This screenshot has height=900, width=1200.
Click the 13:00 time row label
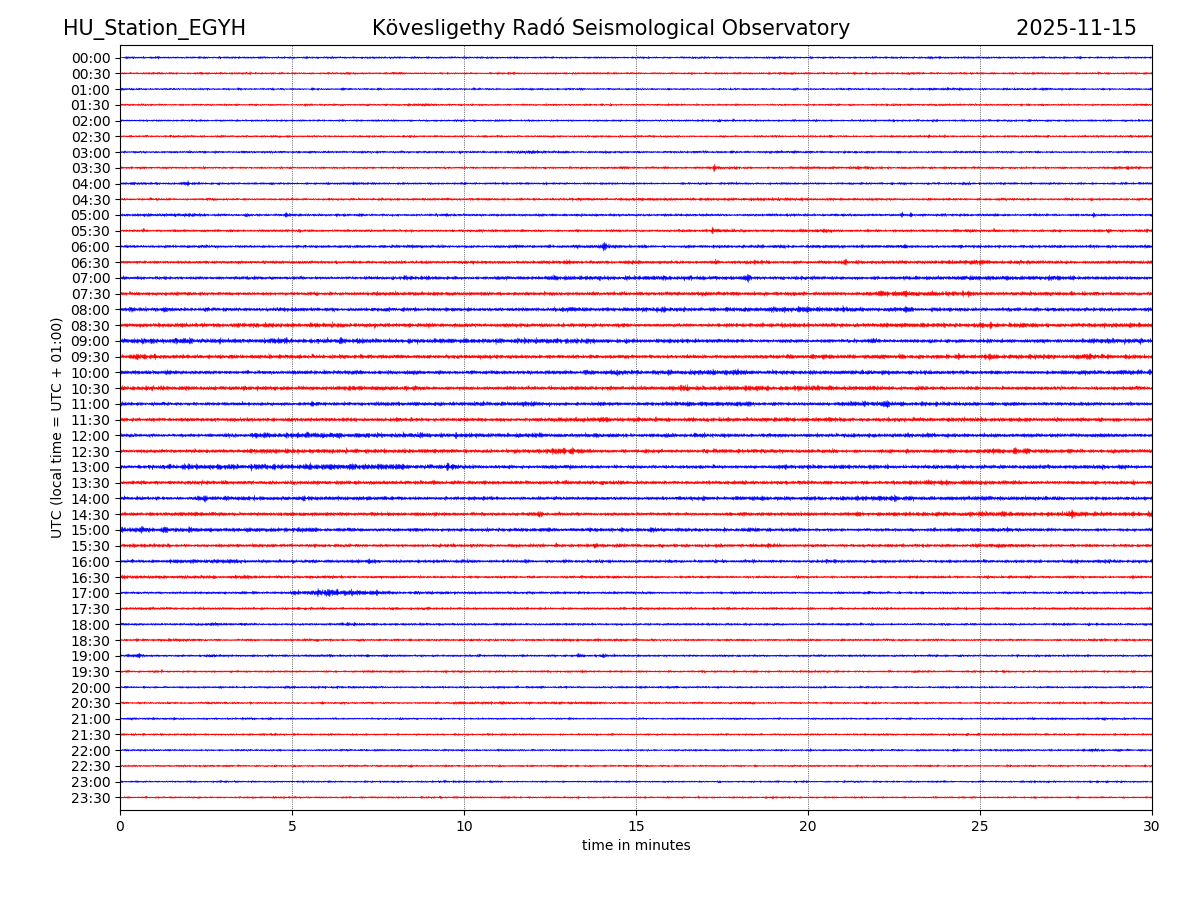(x=91, y=467)
